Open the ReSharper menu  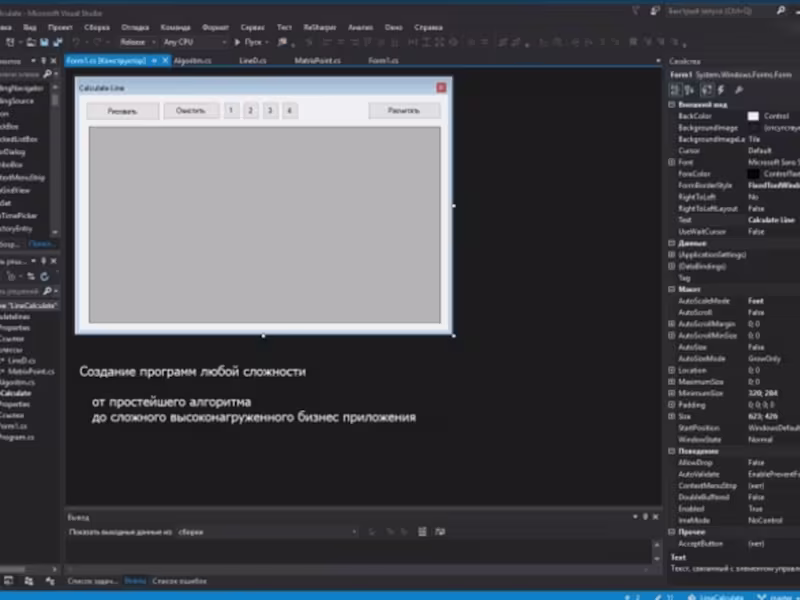[x=320, y=28]
